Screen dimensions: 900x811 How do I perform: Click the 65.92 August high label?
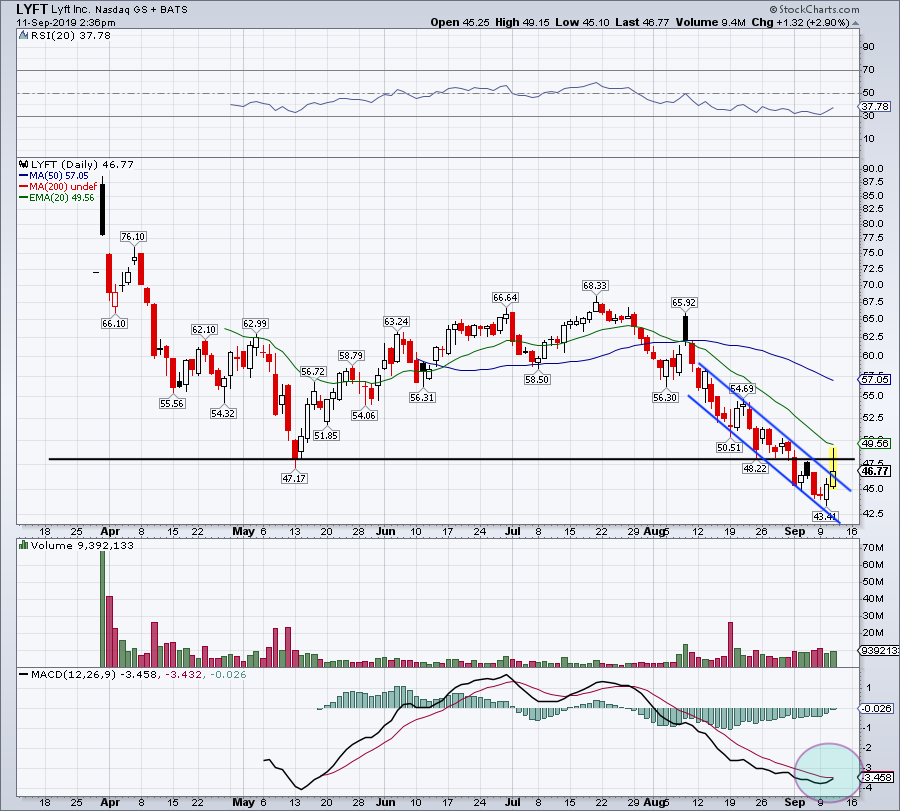684,302
